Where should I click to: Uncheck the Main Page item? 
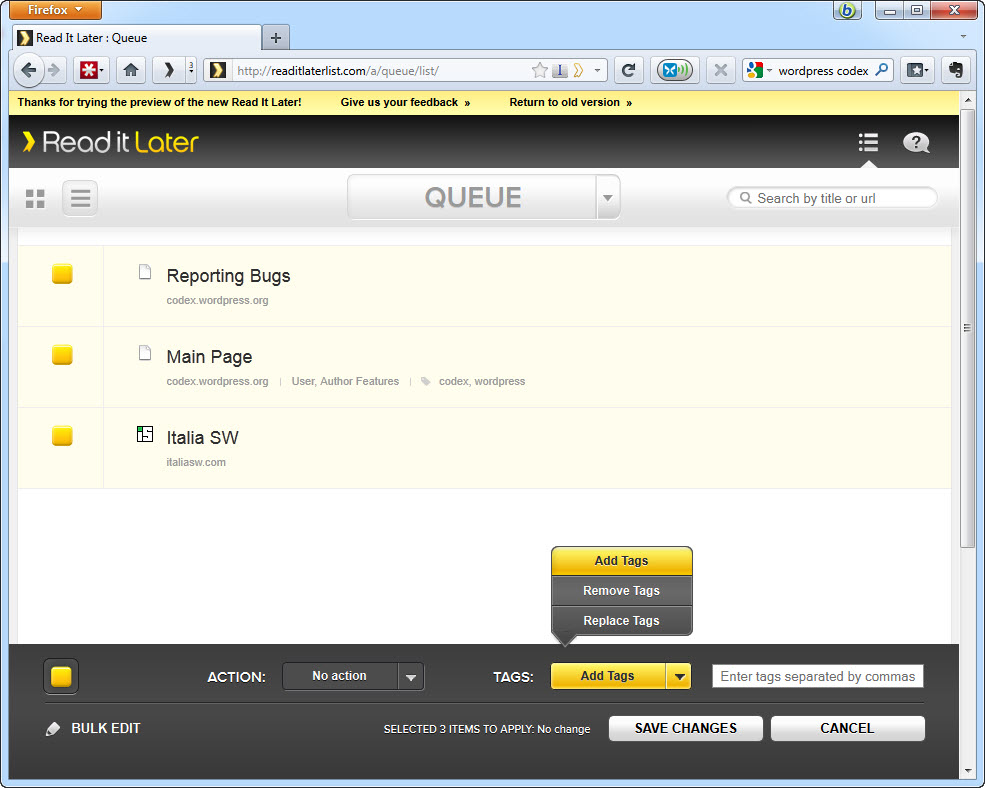[62, 355]
